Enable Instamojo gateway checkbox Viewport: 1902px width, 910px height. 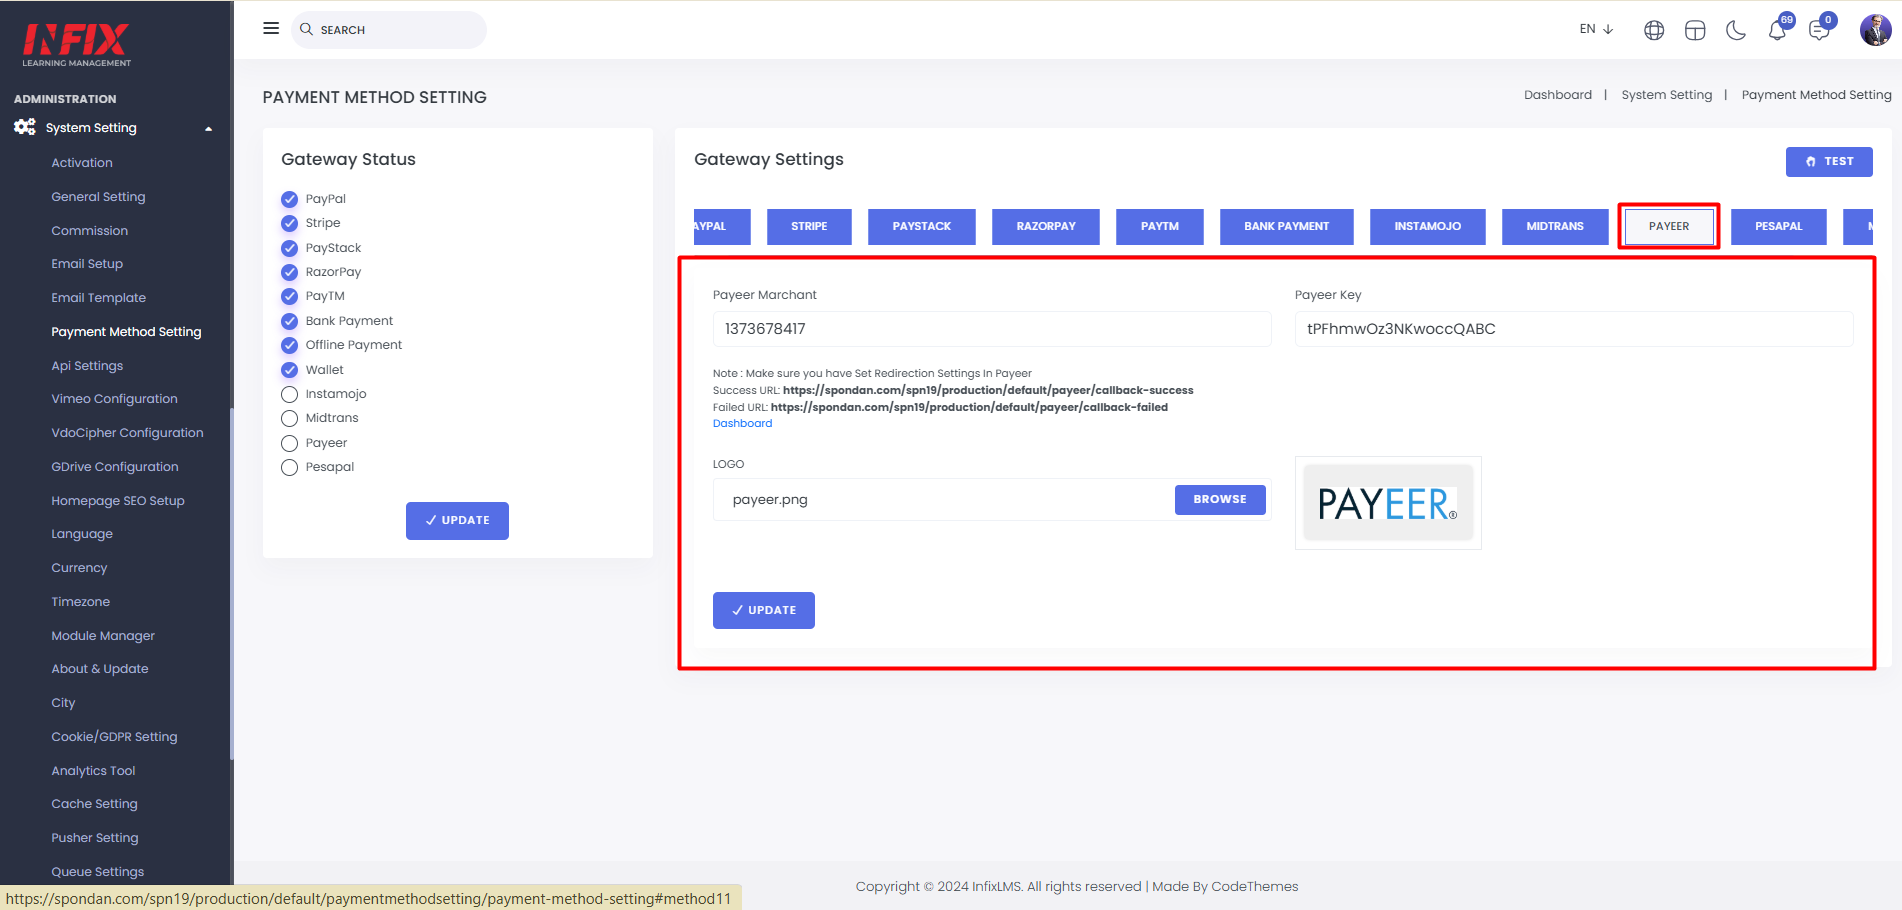coord(290,394)
